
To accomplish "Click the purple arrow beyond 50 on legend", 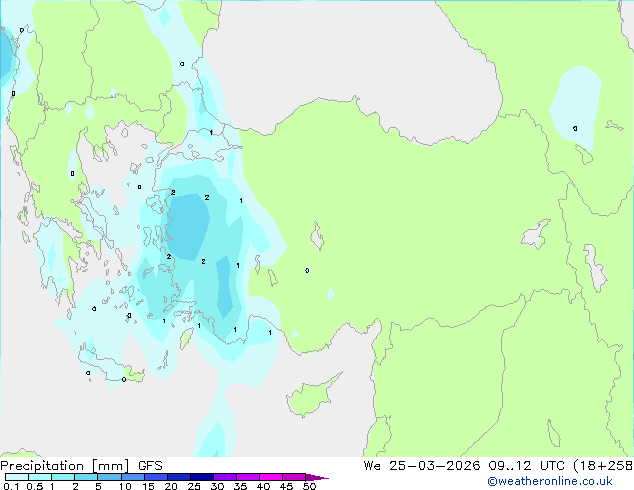I will [317, 477].
